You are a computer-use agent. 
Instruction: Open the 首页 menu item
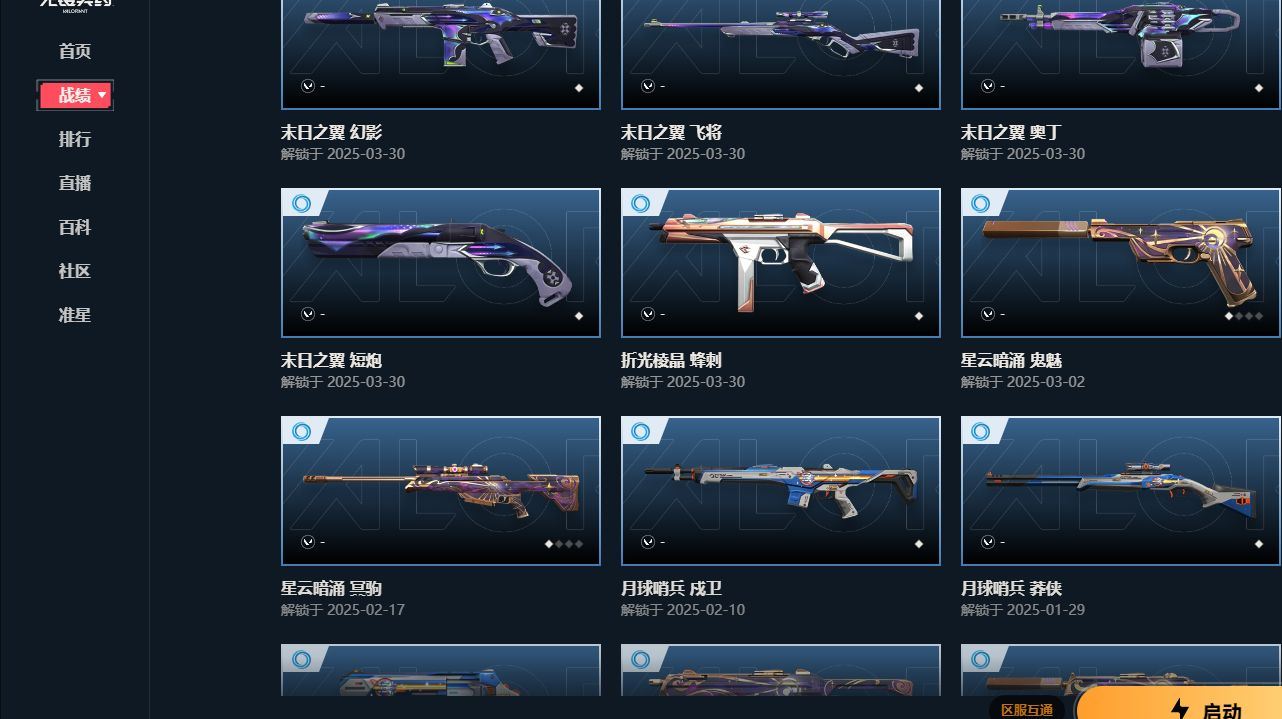[x=75, y=51]
